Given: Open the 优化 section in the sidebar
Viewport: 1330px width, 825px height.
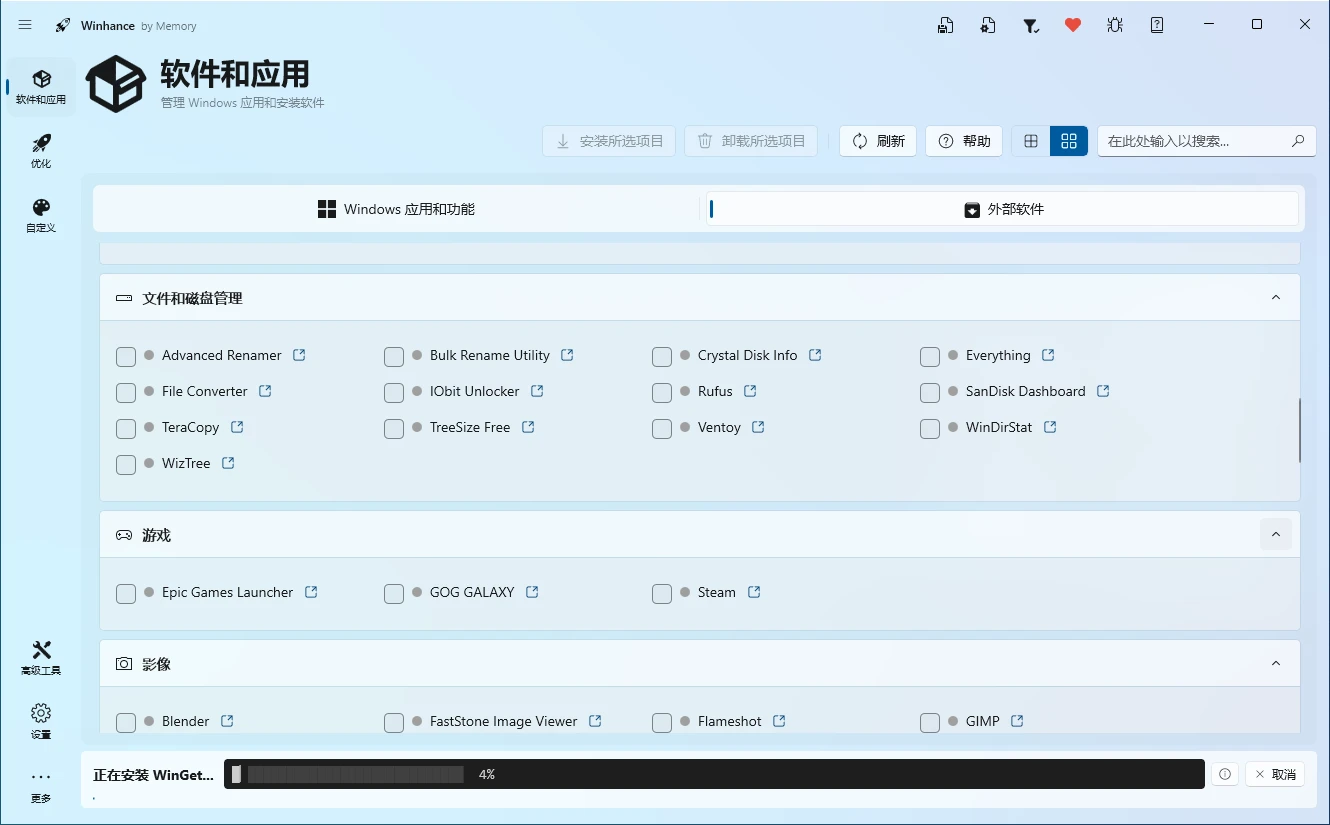Looking at the screenshot, I should point(40,151).
